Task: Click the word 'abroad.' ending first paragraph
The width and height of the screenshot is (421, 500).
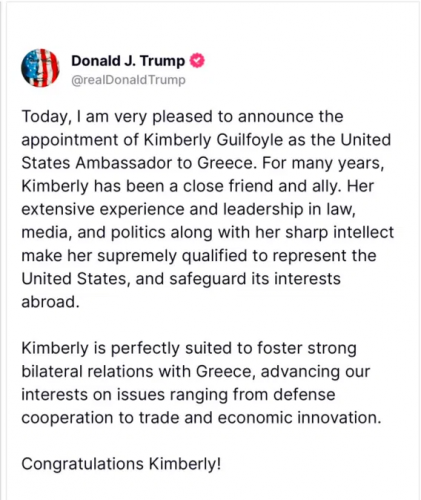Action: point(51,302)
